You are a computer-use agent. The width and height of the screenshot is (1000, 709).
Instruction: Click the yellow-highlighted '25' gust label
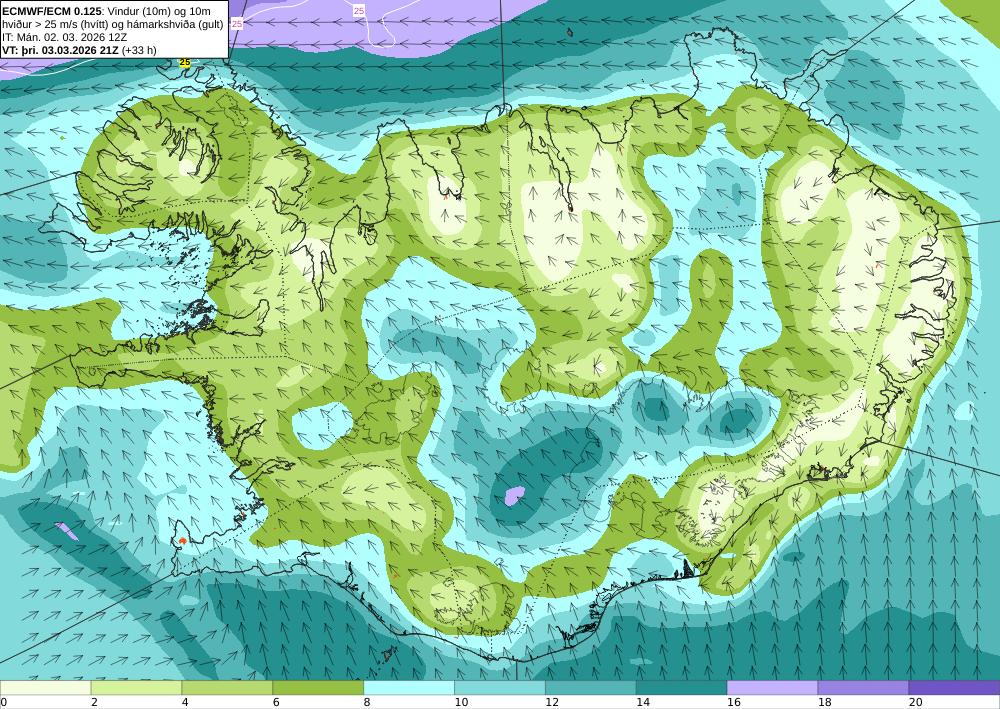(185, 62)
